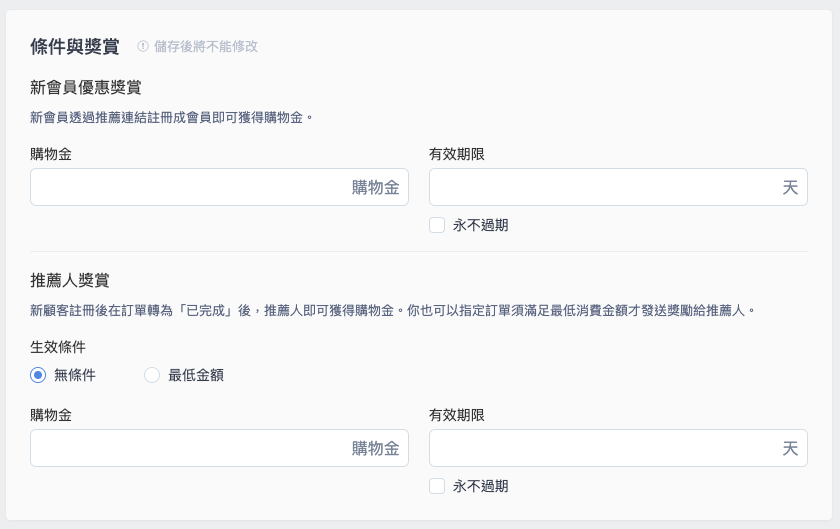
Task: Click the info icon beside 儲存後將不能修改
Action: click(x=142, y=47)
